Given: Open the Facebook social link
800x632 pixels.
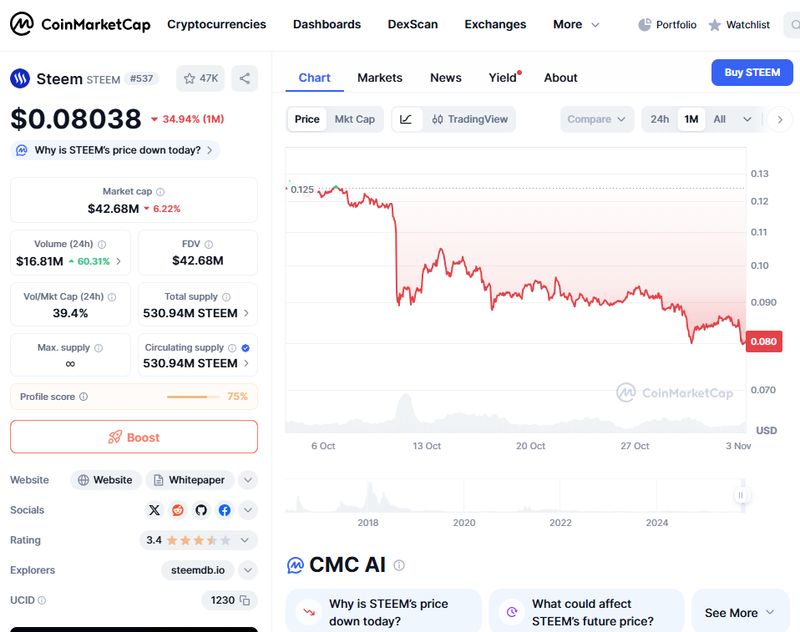Looking at the screenshot, I should (224, 510).
